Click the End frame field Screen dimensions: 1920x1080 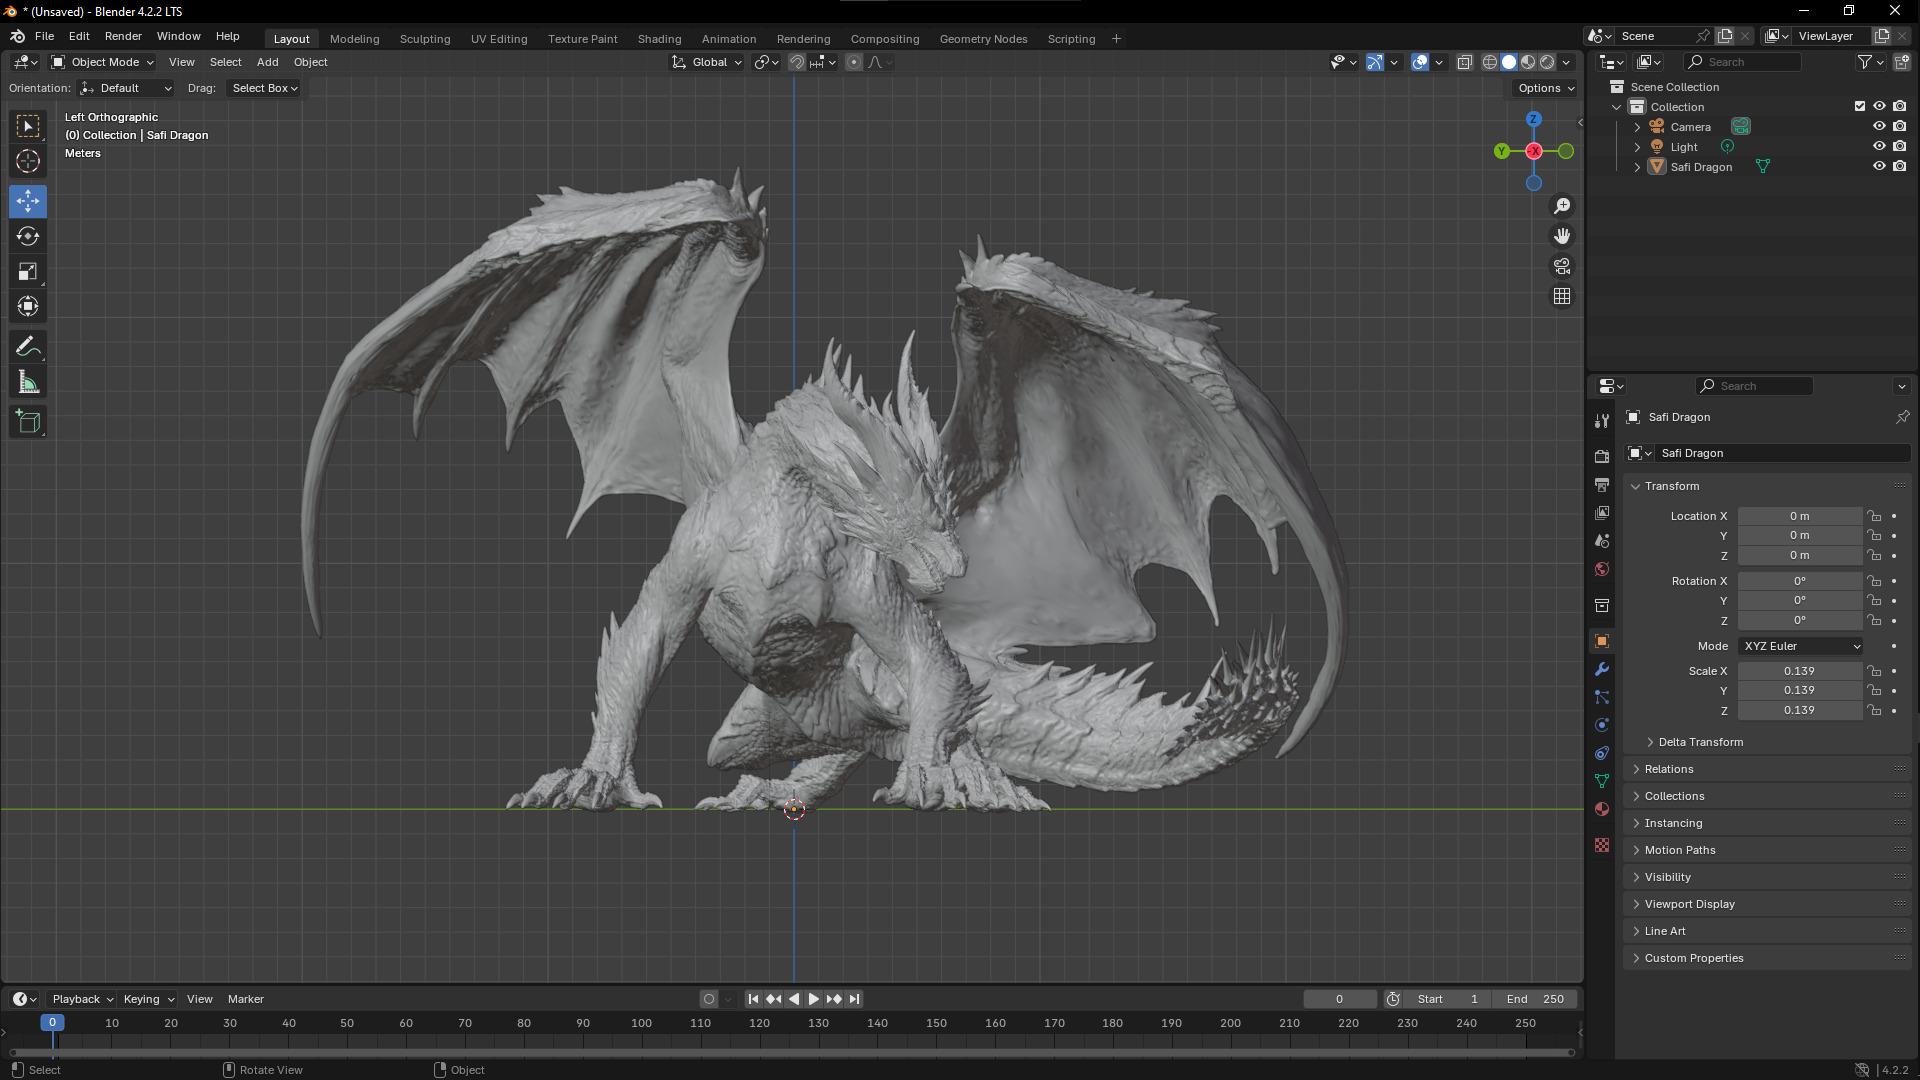(x=1534, y=999)
